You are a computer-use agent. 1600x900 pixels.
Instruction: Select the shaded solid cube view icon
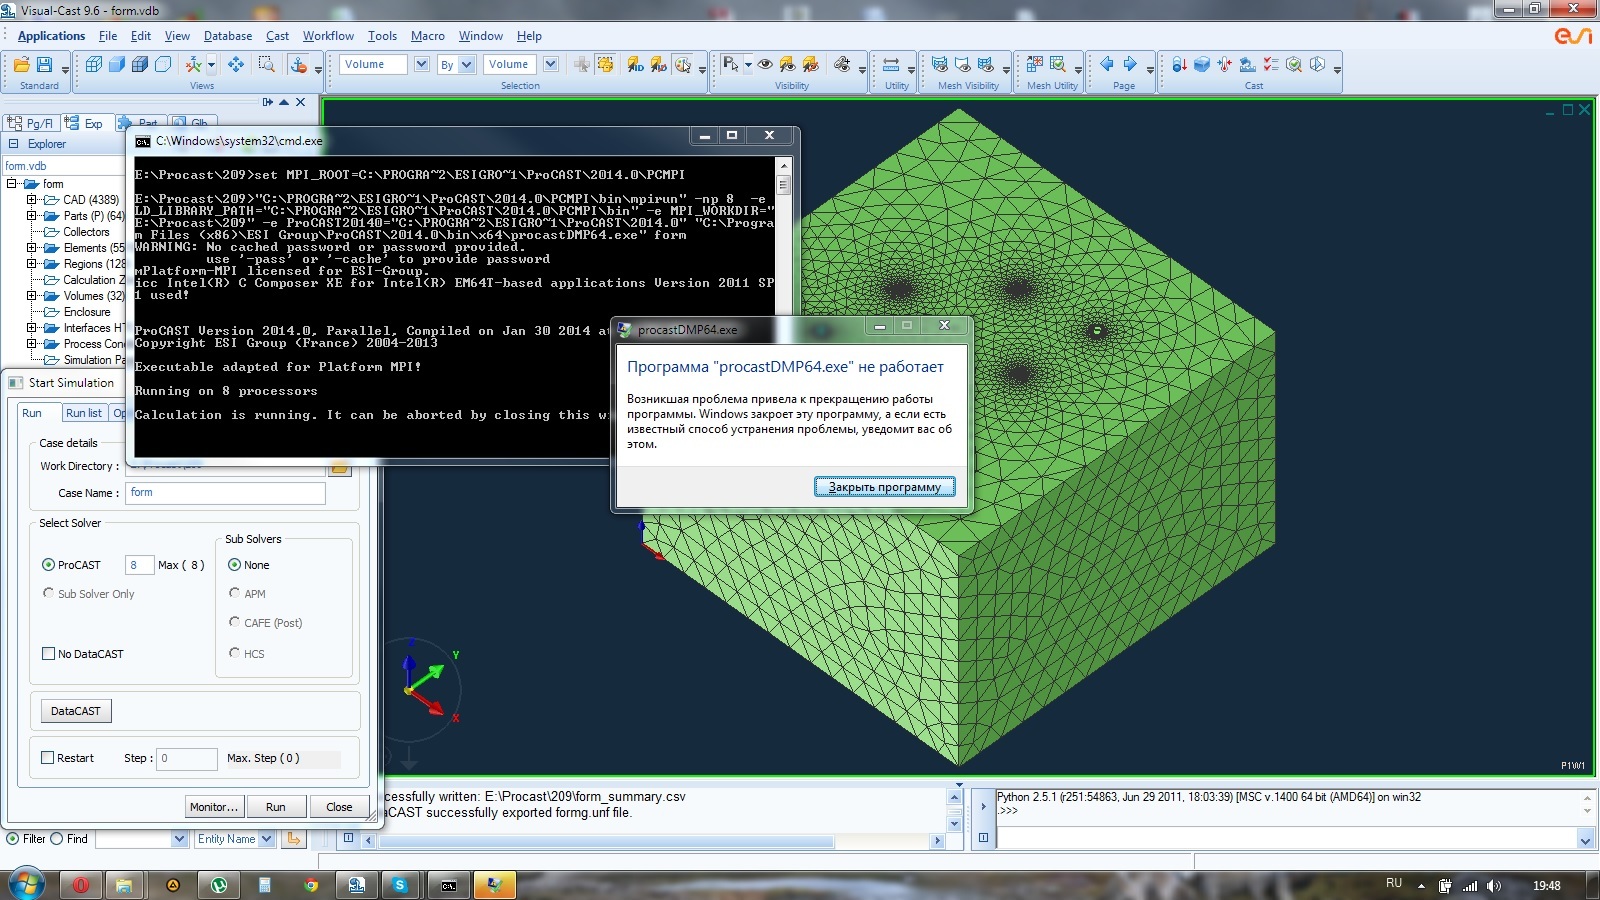117,64
